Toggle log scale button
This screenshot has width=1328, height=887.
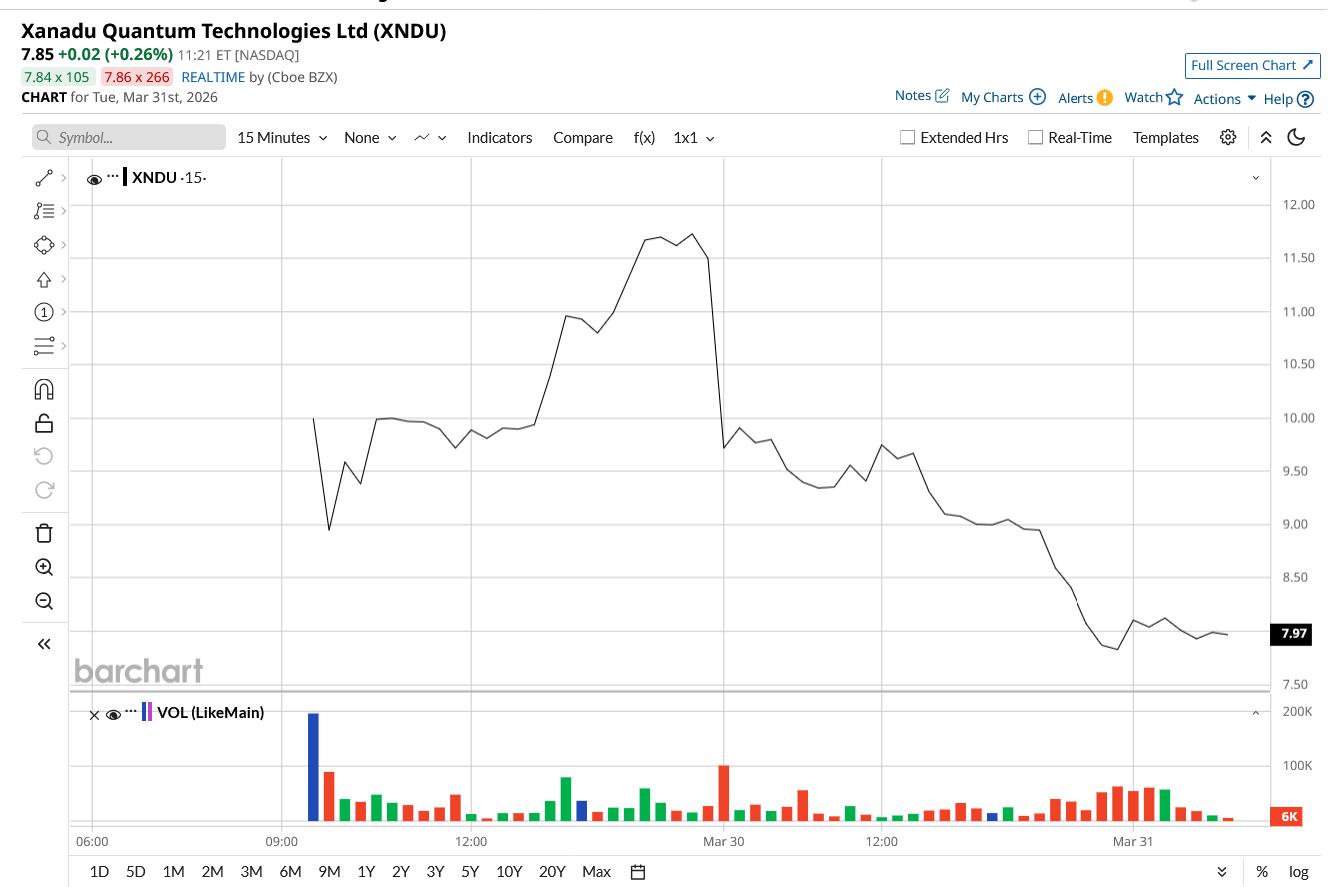(1298, 872)
